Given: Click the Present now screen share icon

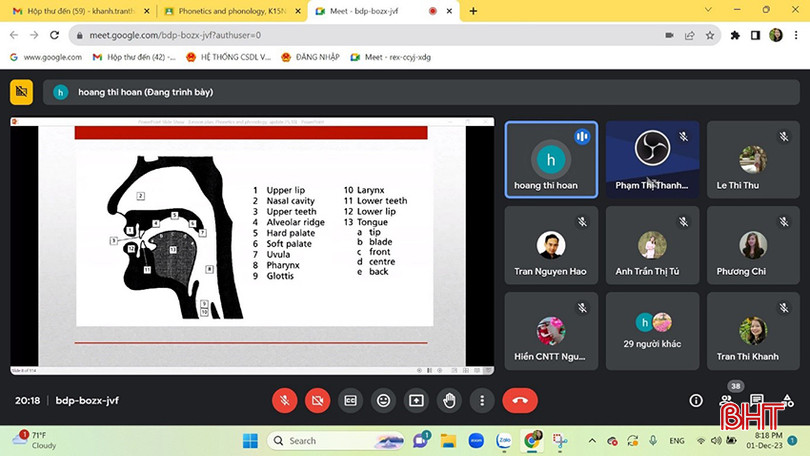Looking at the screenshot, I should (416, 400).
